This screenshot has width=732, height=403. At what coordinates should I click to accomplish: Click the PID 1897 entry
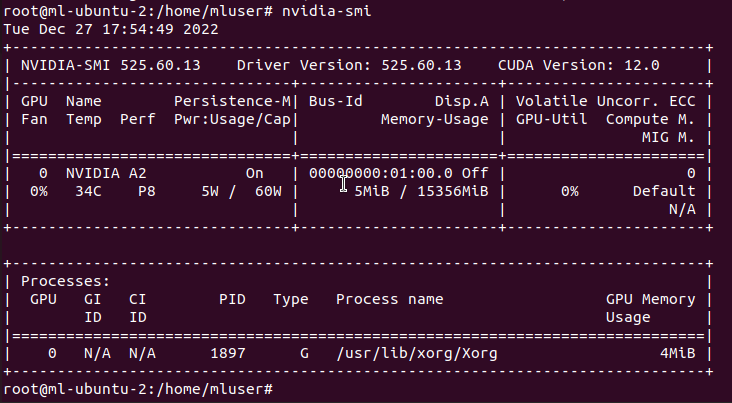pyautogui.click(x=228, y=353)
